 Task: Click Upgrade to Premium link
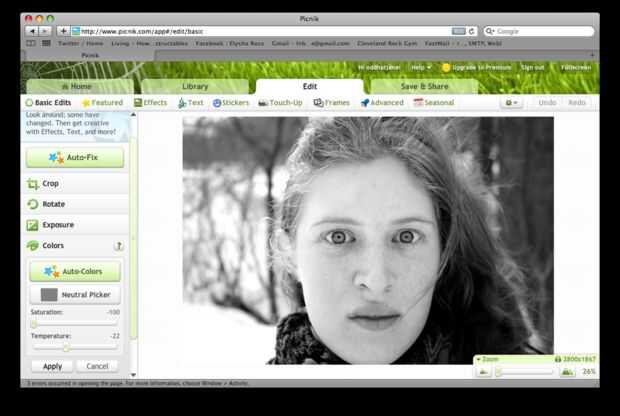(477, 68)
